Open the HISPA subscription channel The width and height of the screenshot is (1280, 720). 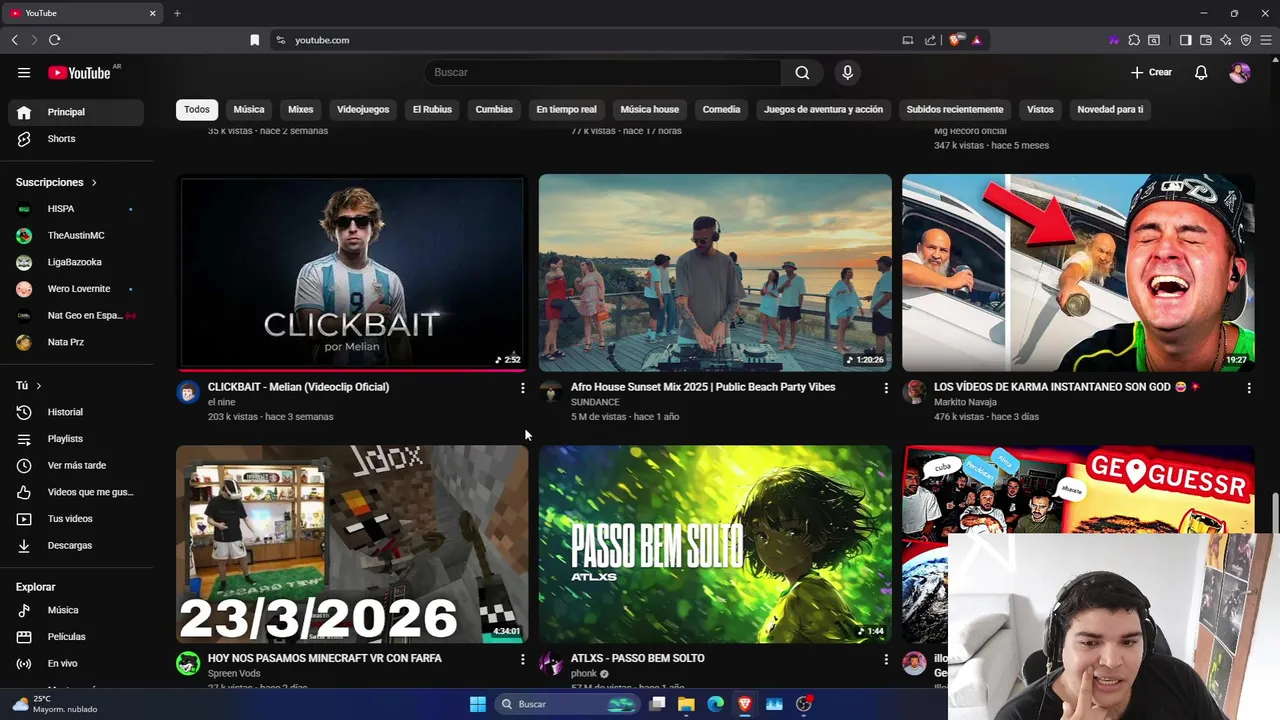(76, 209)
